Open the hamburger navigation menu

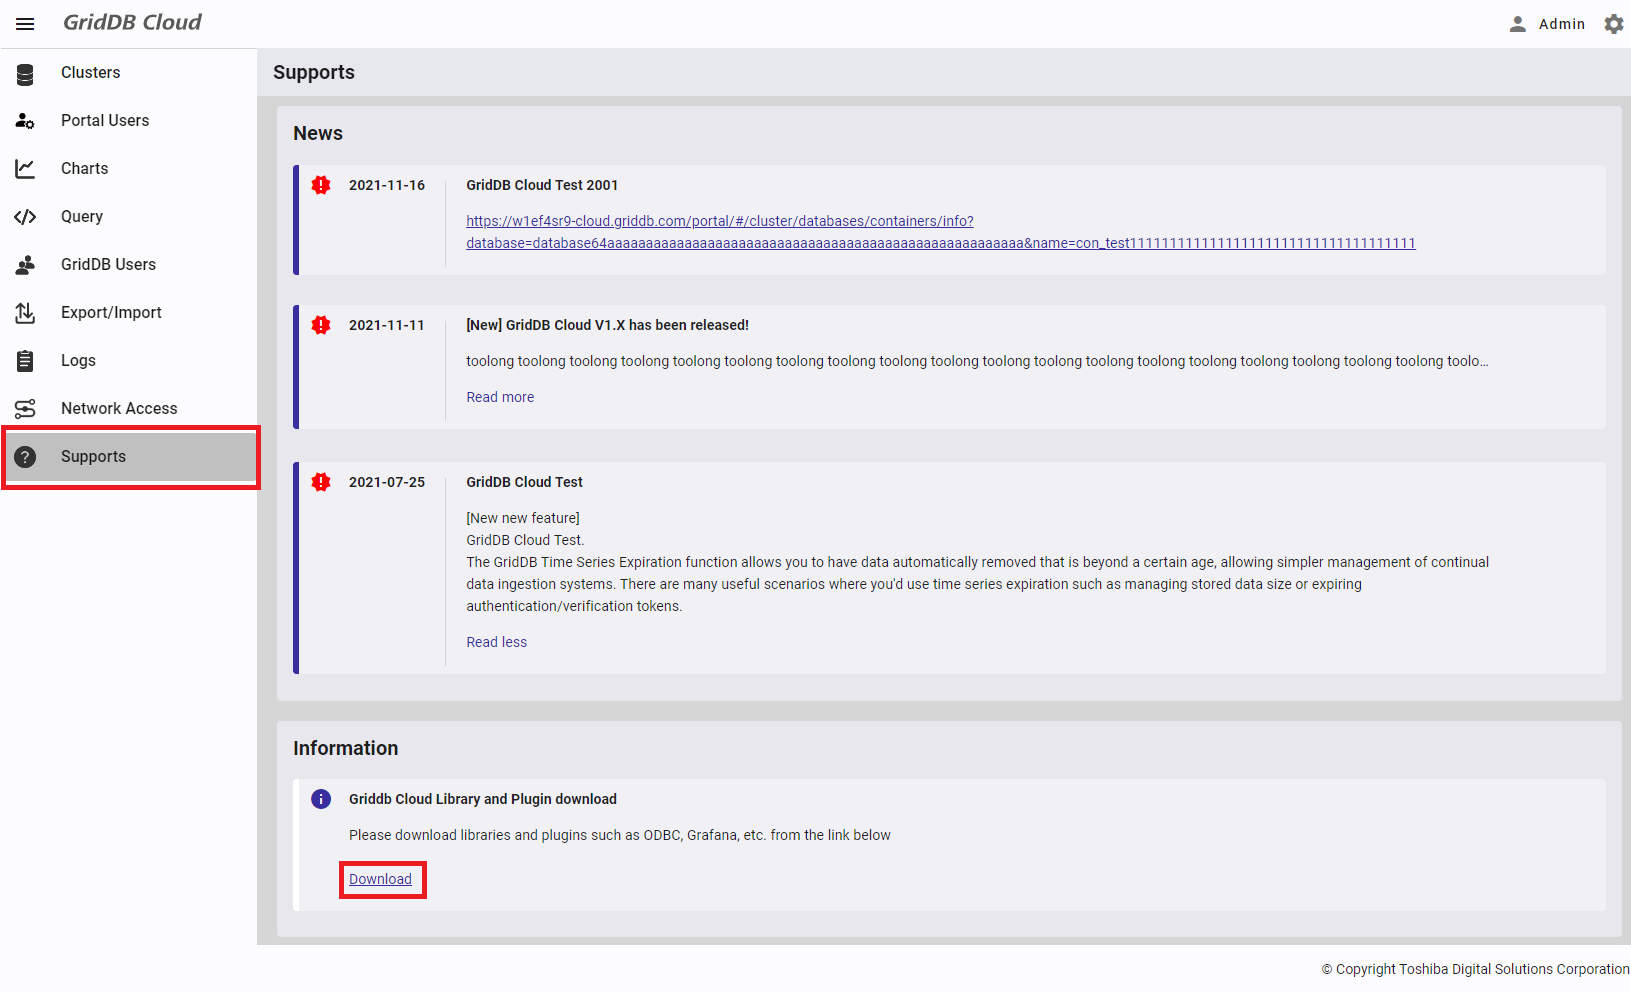click(x=25, y=24)
